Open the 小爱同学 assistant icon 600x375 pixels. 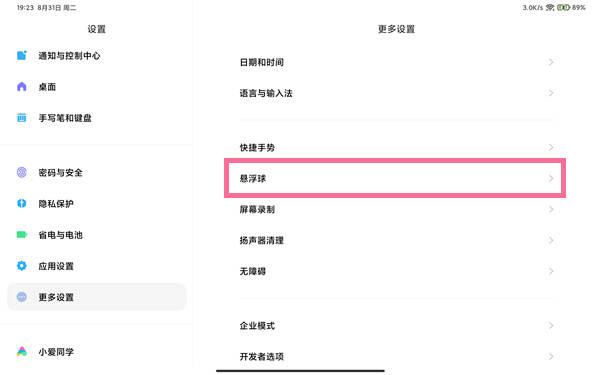pyautogui.click(x=22, y=351)
